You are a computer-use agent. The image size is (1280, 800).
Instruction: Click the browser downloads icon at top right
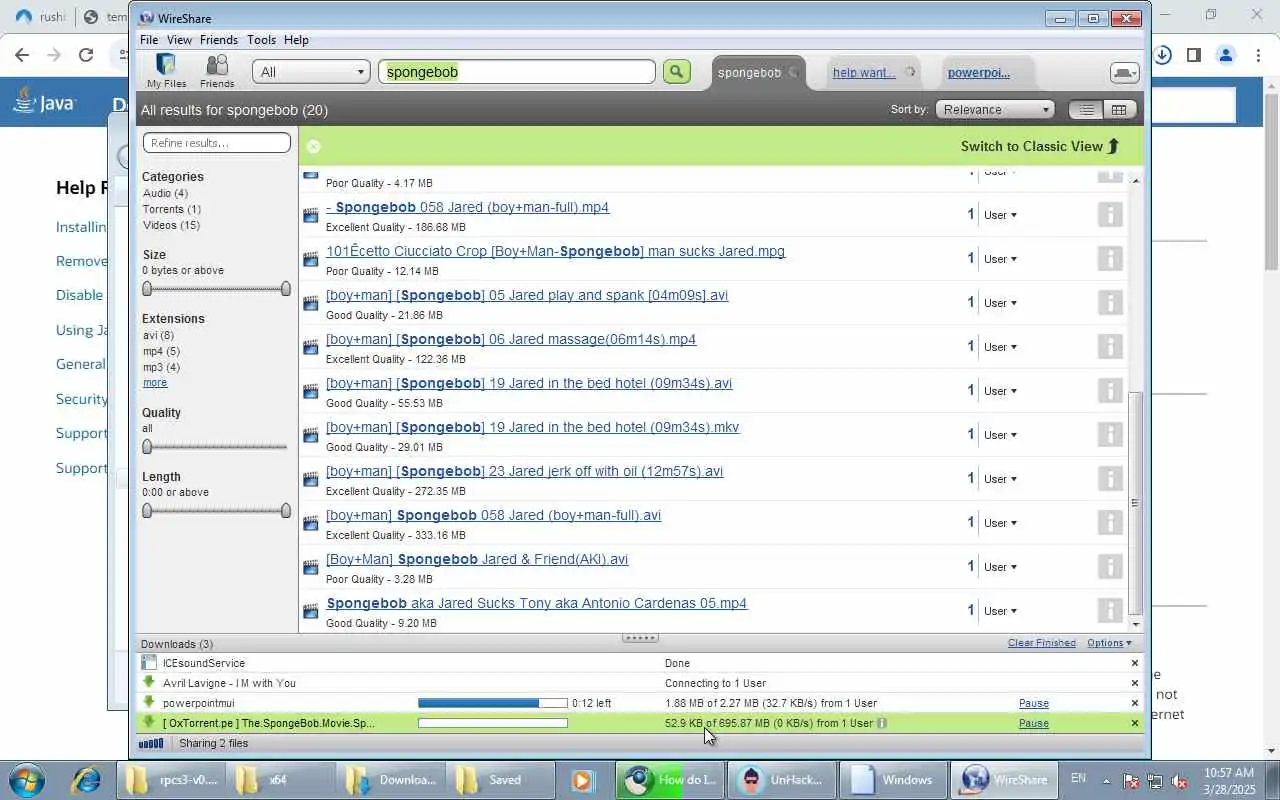1162,55
